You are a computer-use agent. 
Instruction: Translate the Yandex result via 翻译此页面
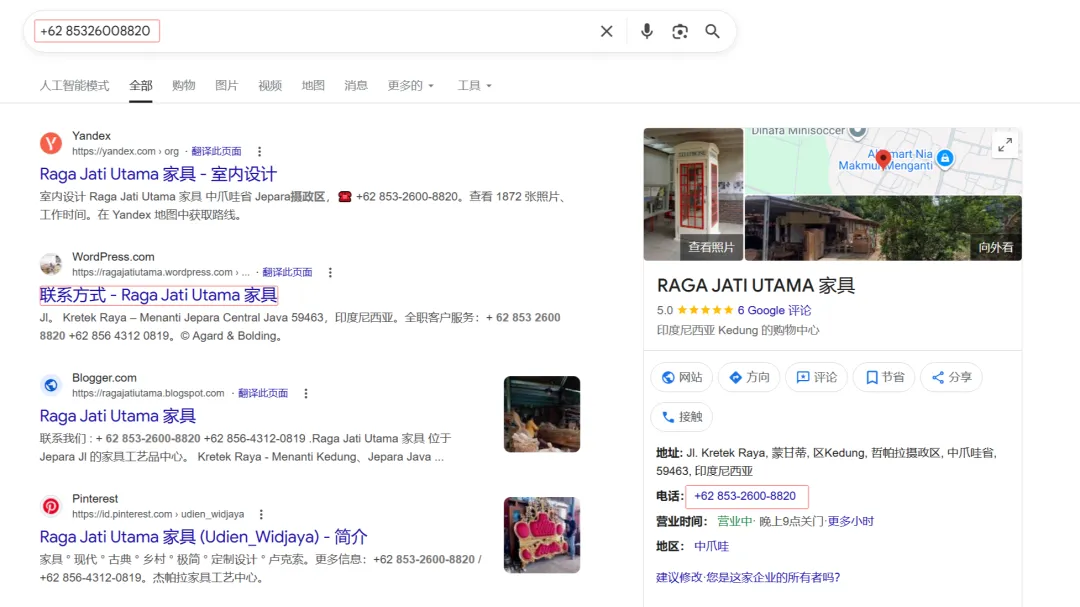[x=216, y=150]
